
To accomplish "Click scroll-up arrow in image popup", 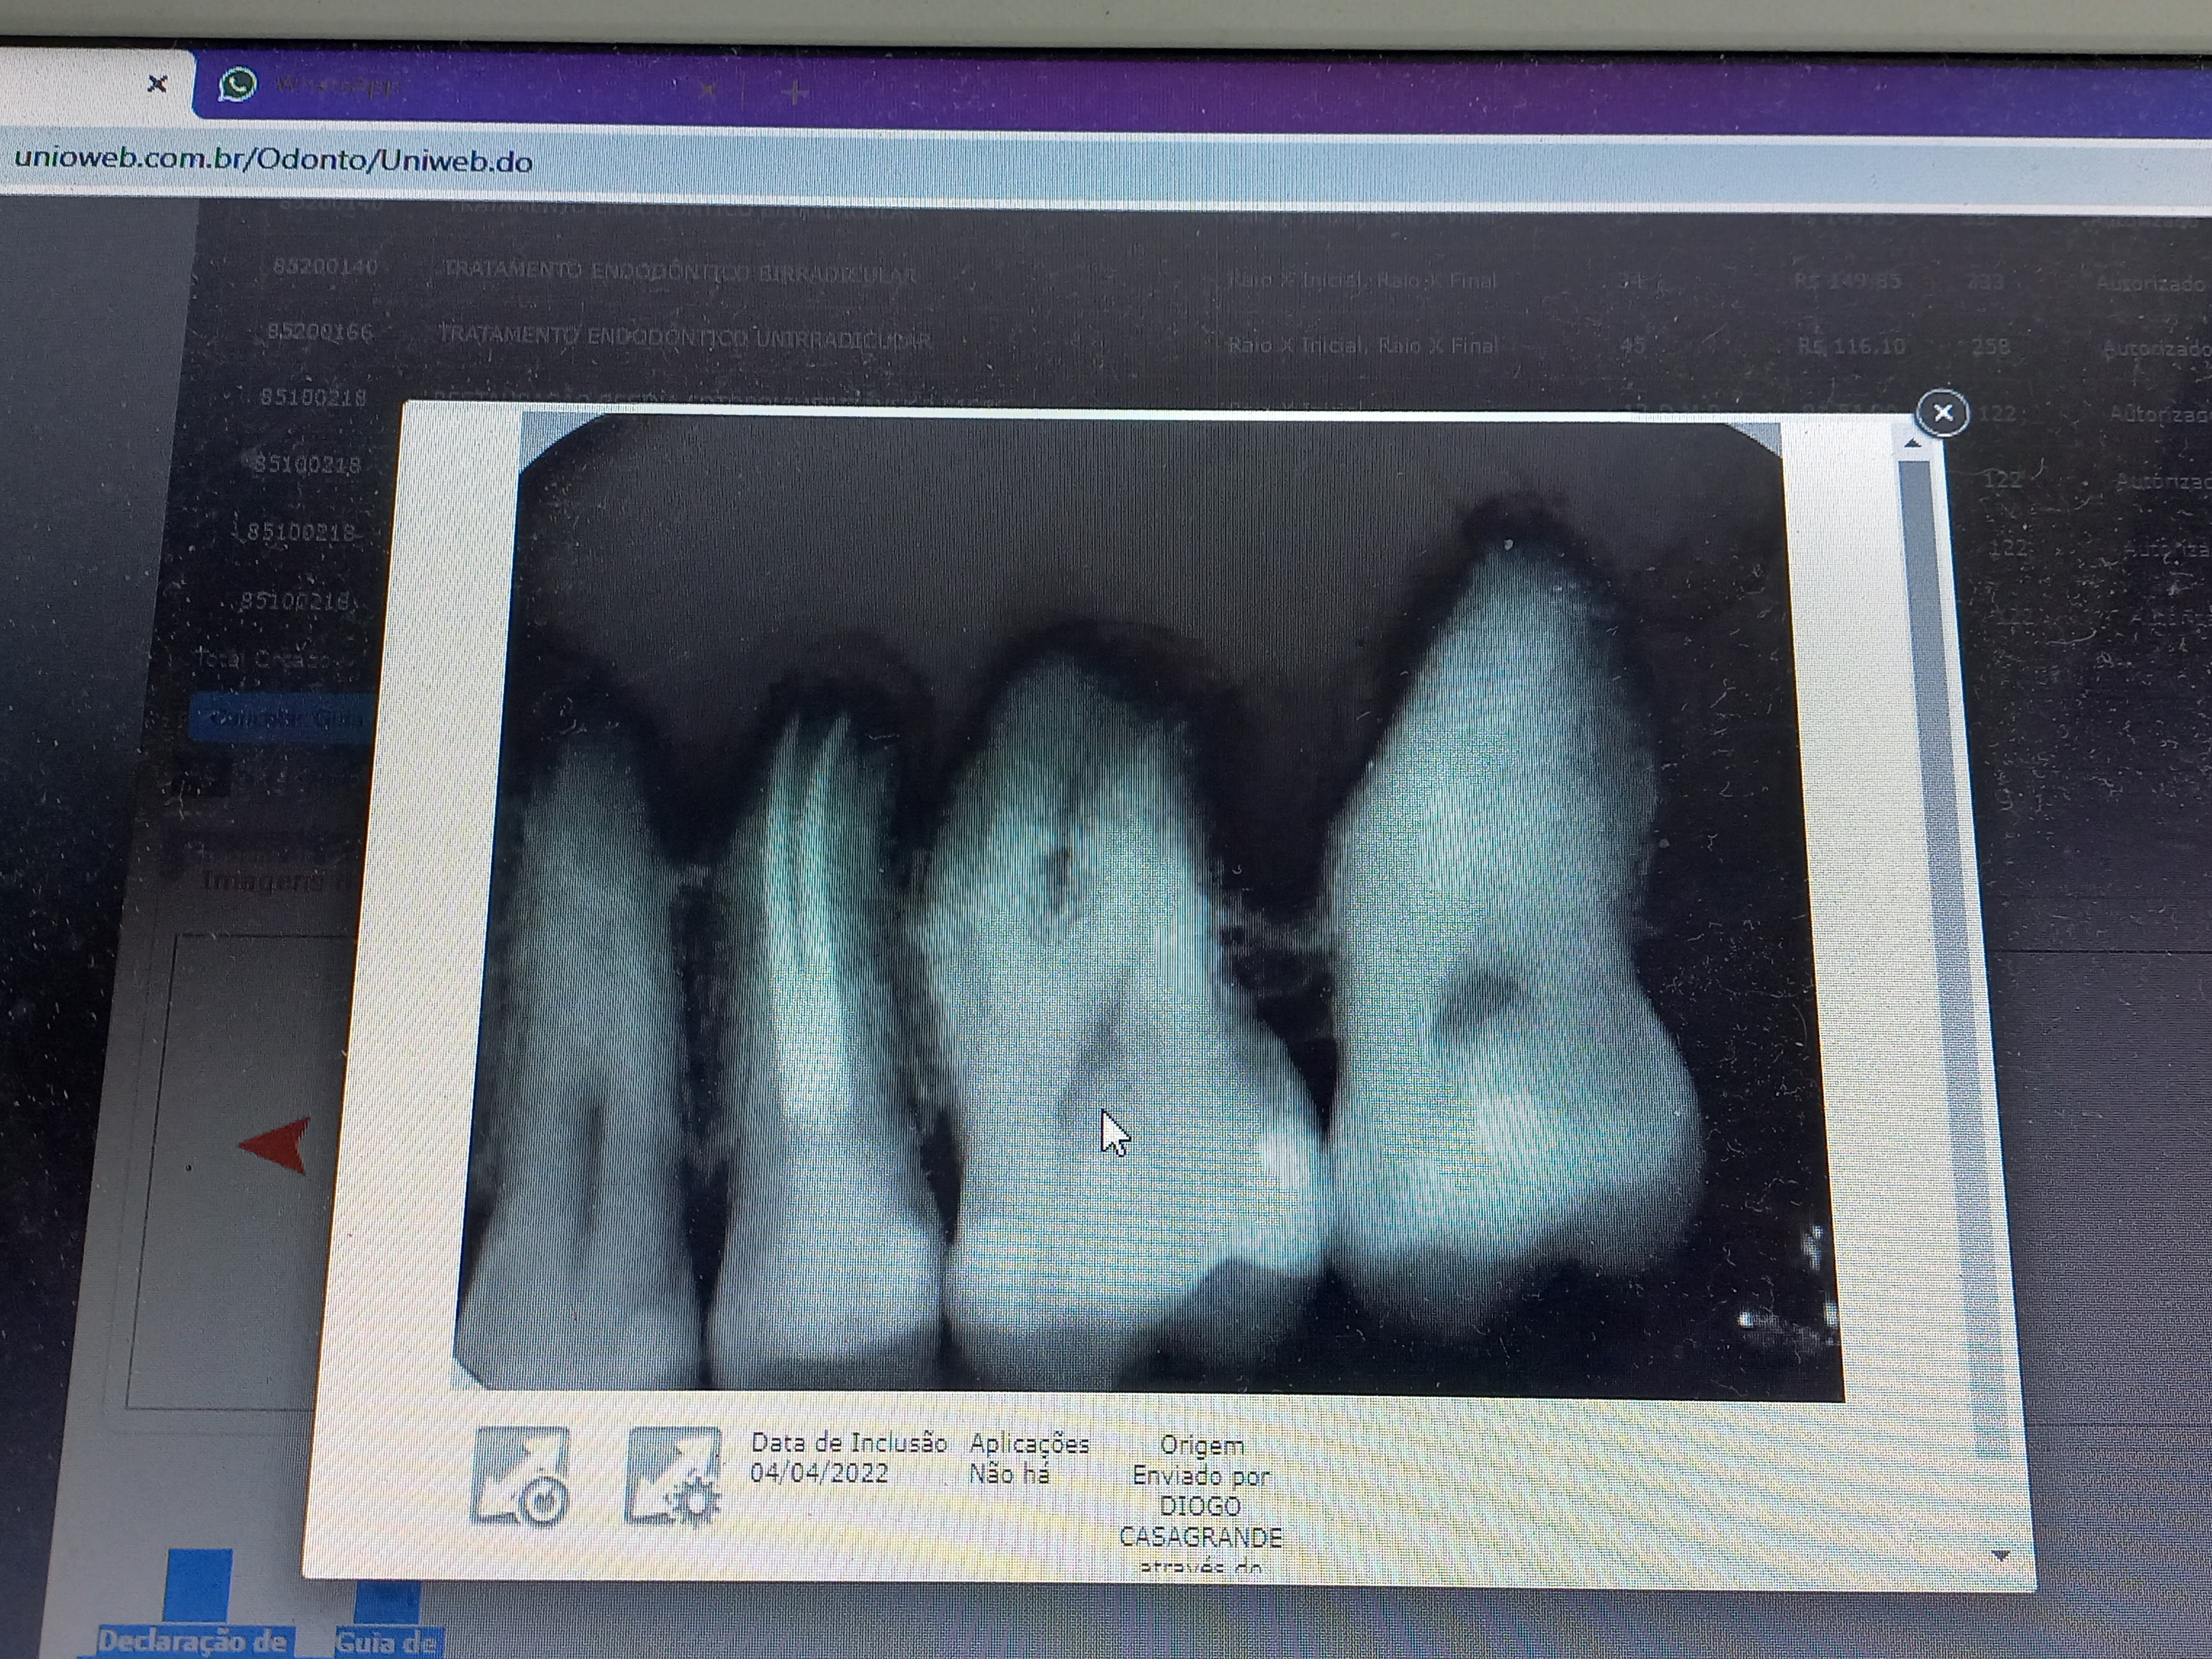I will click(x=1912, y=443).
